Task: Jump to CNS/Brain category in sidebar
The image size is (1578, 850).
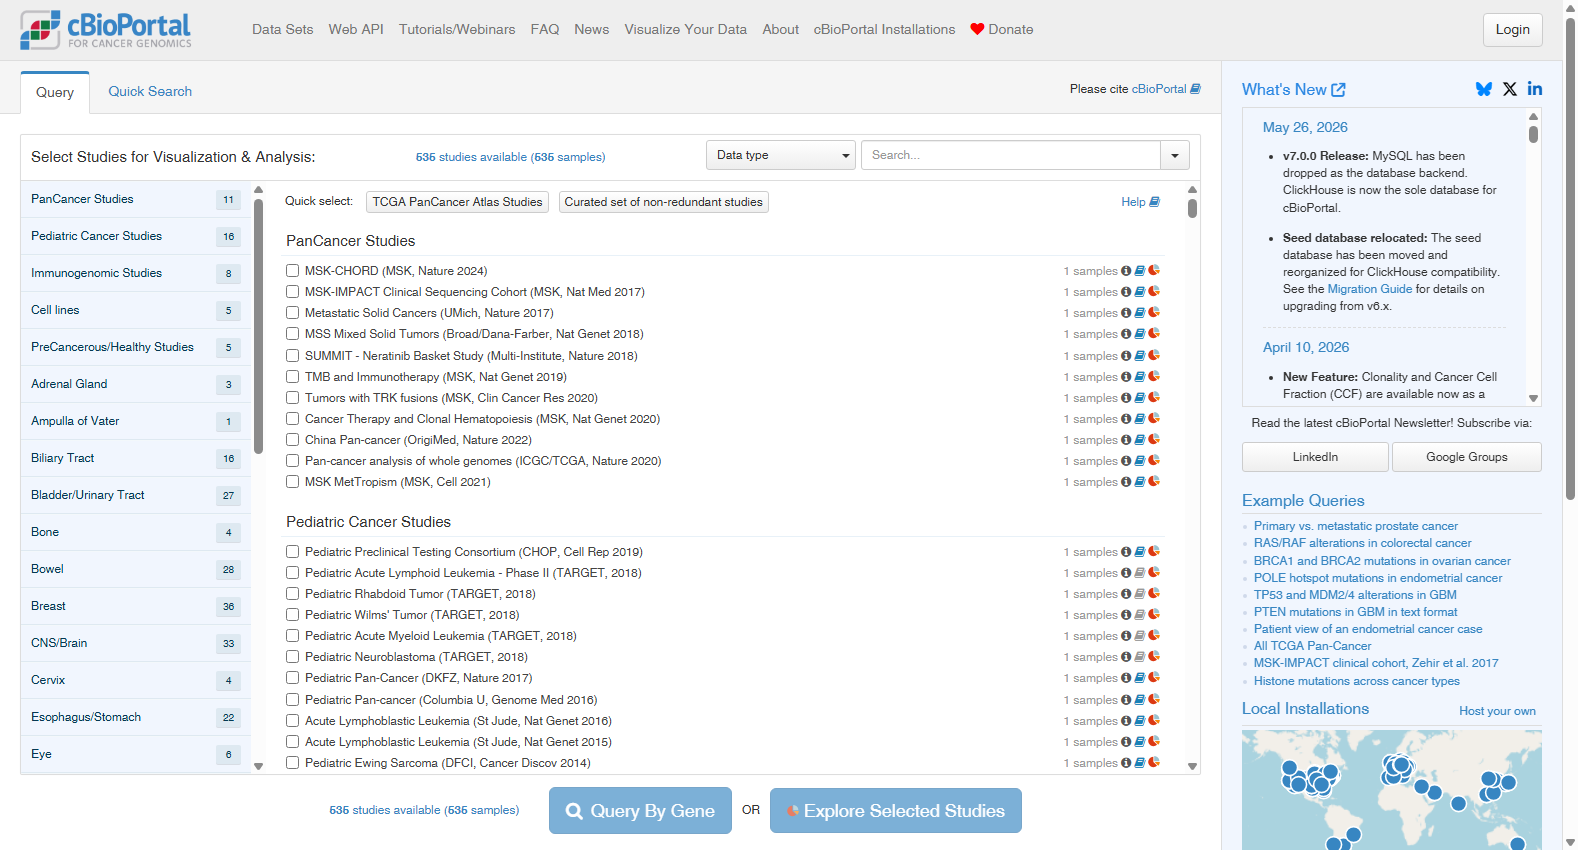Action: pyautogui.click(x=135, y=643)
